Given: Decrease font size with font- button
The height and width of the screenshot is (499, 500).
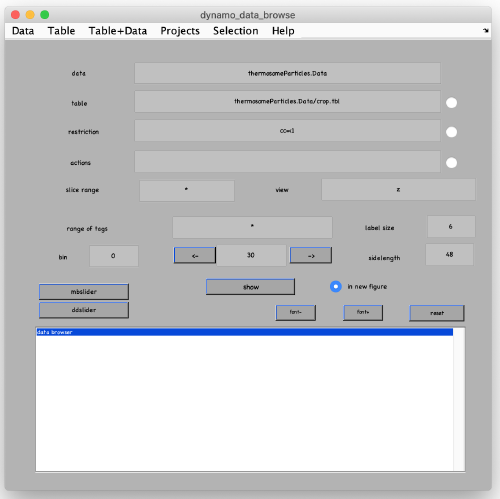Looking at the screenshot, I should coord(296,313).
